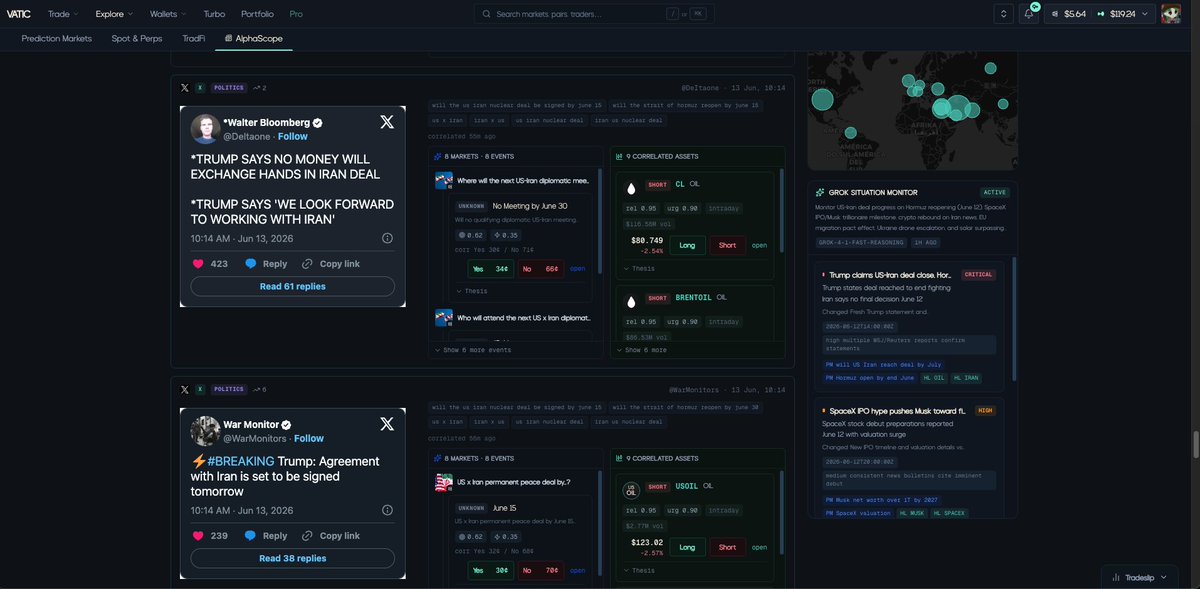Click POLITICS tag on the WarMonitors card
1200x589 pixels.
click(228, 389)
